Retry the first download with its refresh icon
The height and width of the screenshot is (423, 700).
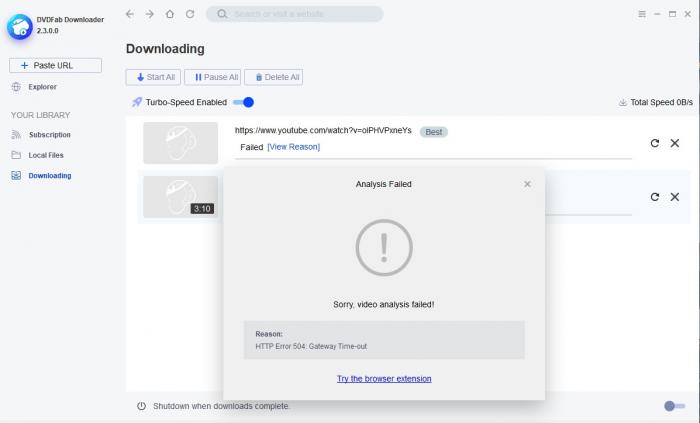(654, 143)
